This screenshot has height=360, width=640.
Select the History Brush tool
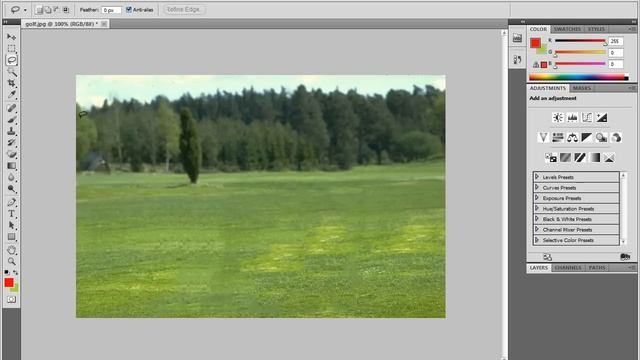click(x=11, y=142)
